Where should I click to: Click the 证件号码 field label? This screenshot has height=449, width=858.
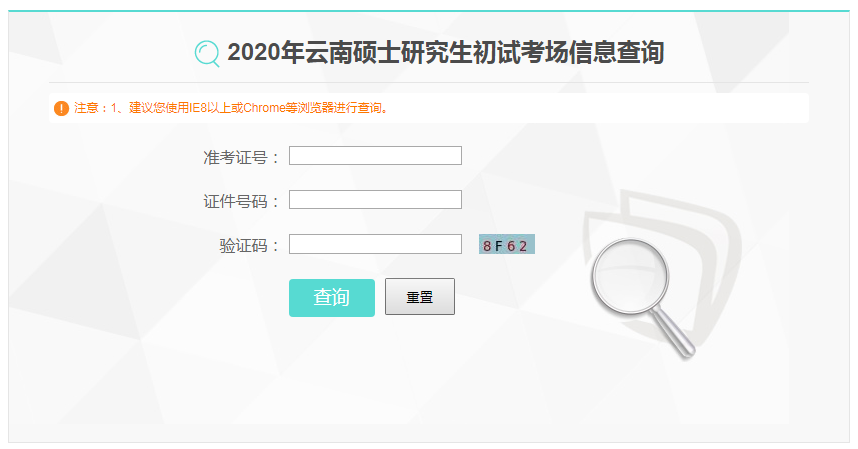[x=241, y=202]
